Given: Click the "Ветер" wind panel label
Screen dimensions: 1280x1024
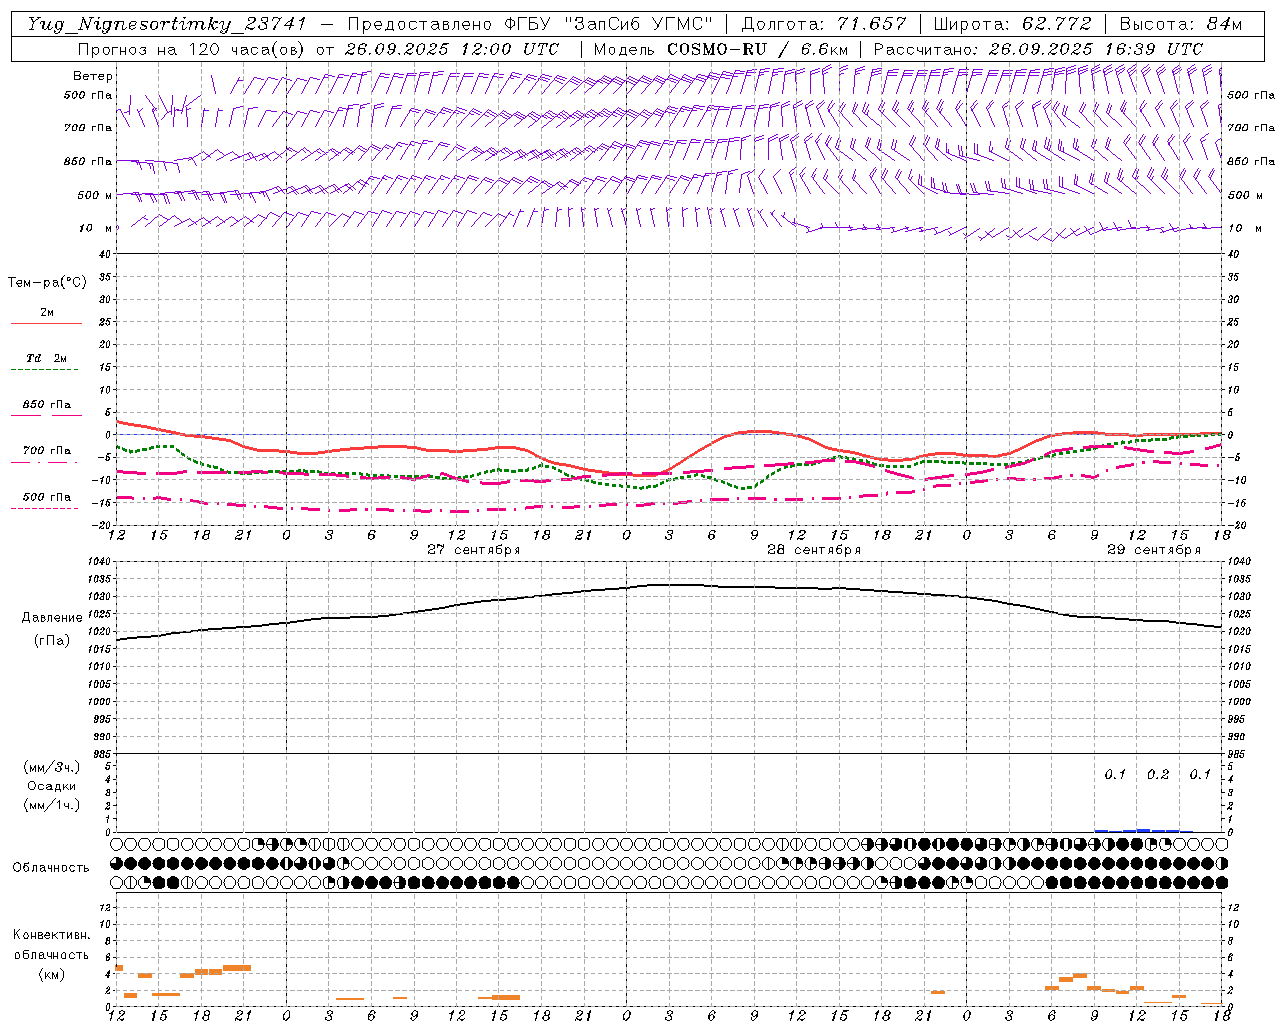Looking at the screenshot, I should 93,76.
